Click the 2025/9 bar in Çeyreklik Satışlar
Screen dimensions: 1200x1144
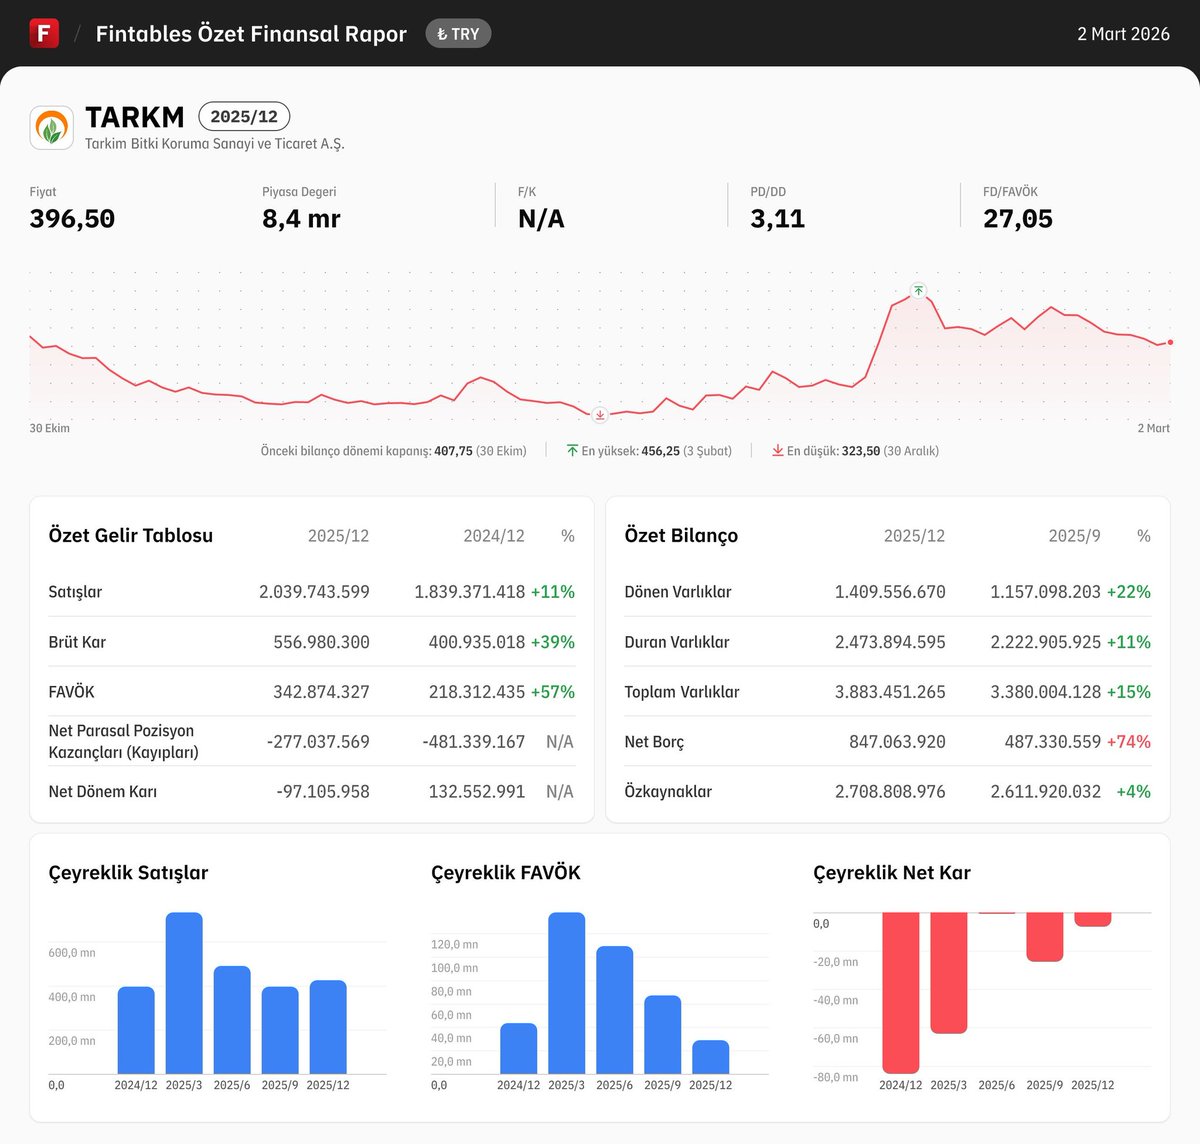[280, 1031]
